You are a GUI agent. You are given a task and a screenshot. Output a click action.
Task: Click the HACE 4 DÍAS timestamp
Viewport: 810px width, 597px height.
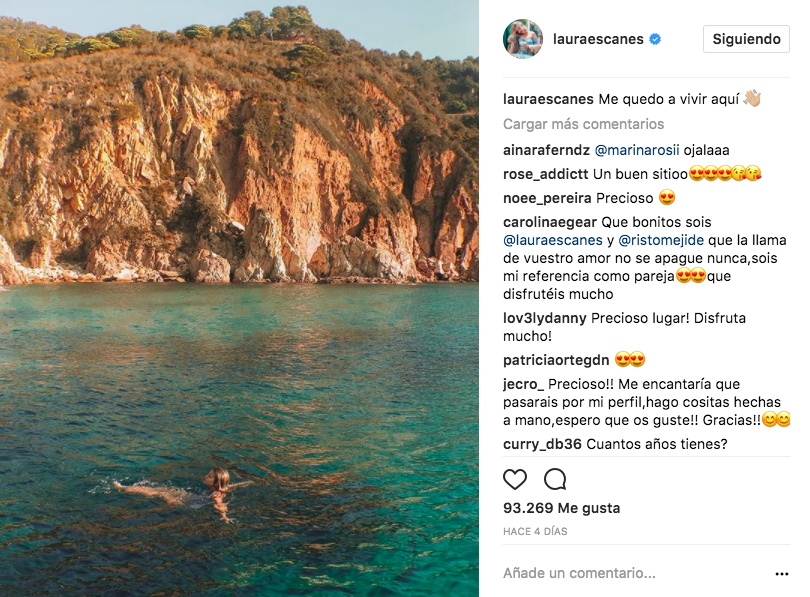pyautogui.click(x=535, y=531)
